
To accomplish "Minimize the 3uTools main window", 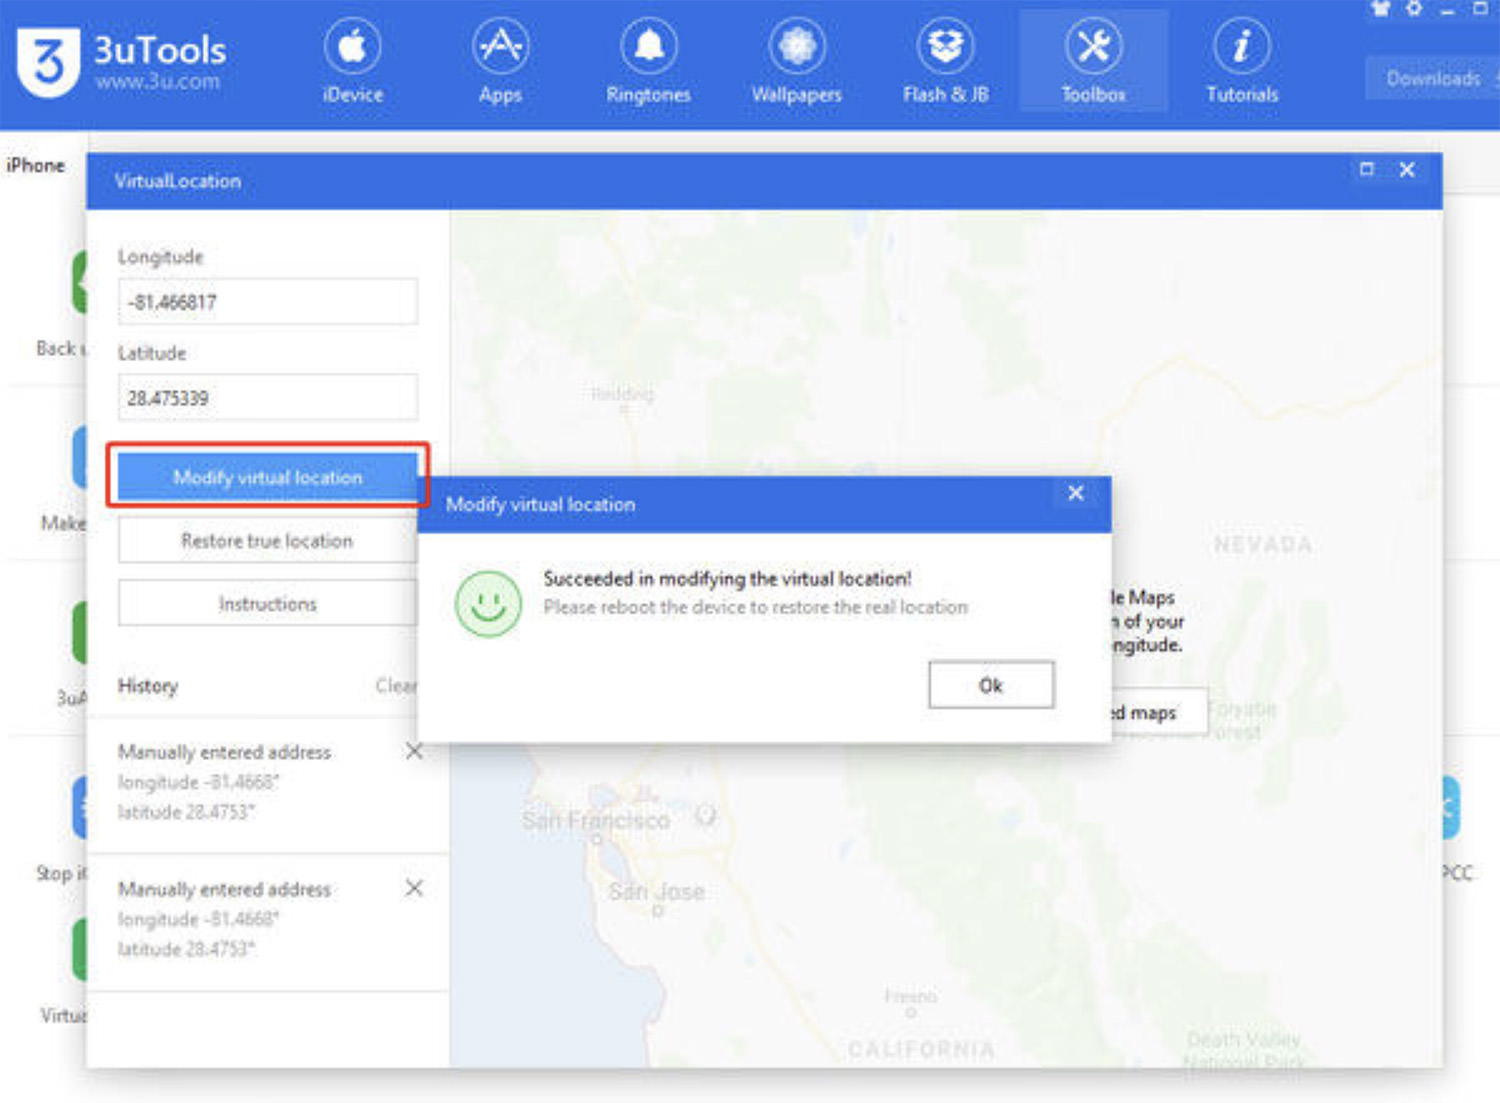I will pos(1447,10).
